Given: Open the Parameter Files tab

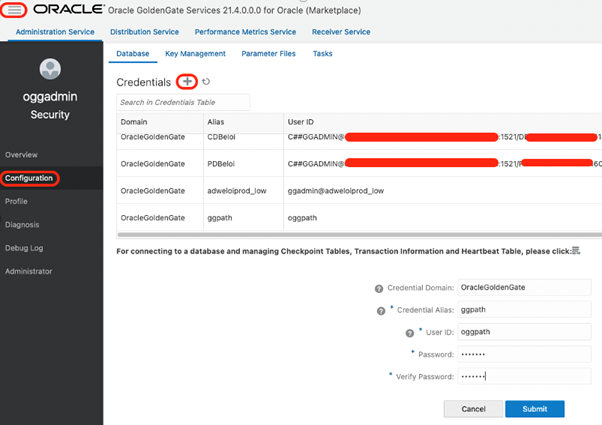Looking at the screenshot, I should pos(268,54).
